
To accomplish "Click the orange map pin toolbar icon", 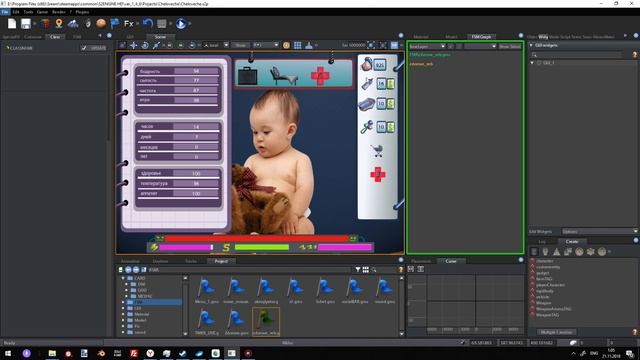I will coord(59,24).
